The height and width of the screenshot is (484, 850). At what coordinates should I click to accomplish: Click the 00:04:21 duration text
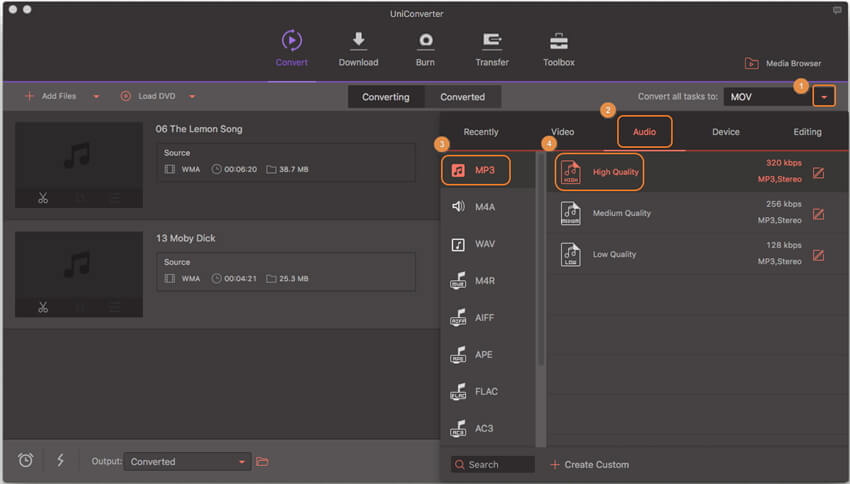click(241, 279)
